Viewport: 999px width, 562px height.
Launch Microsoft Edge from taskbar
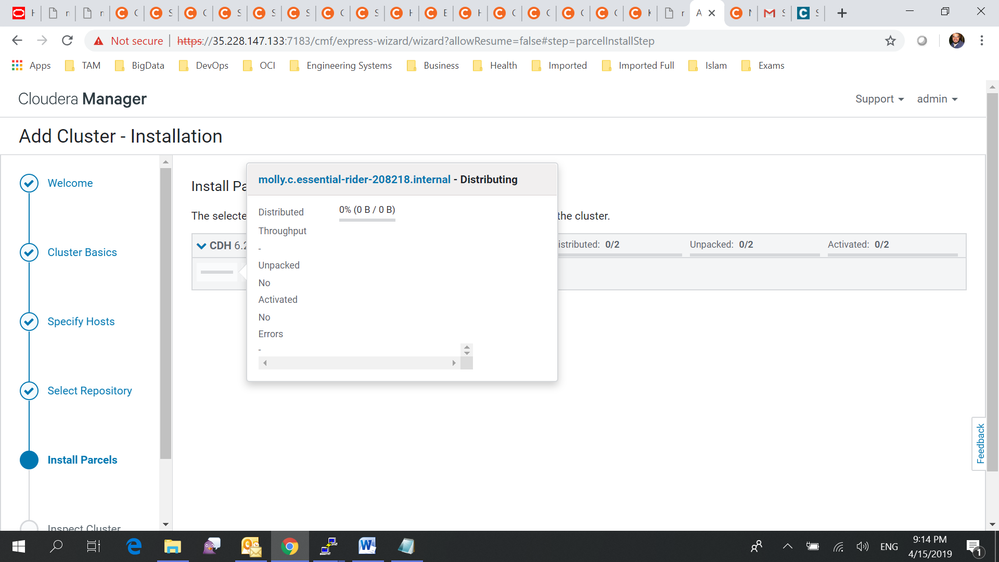point(134,546)
